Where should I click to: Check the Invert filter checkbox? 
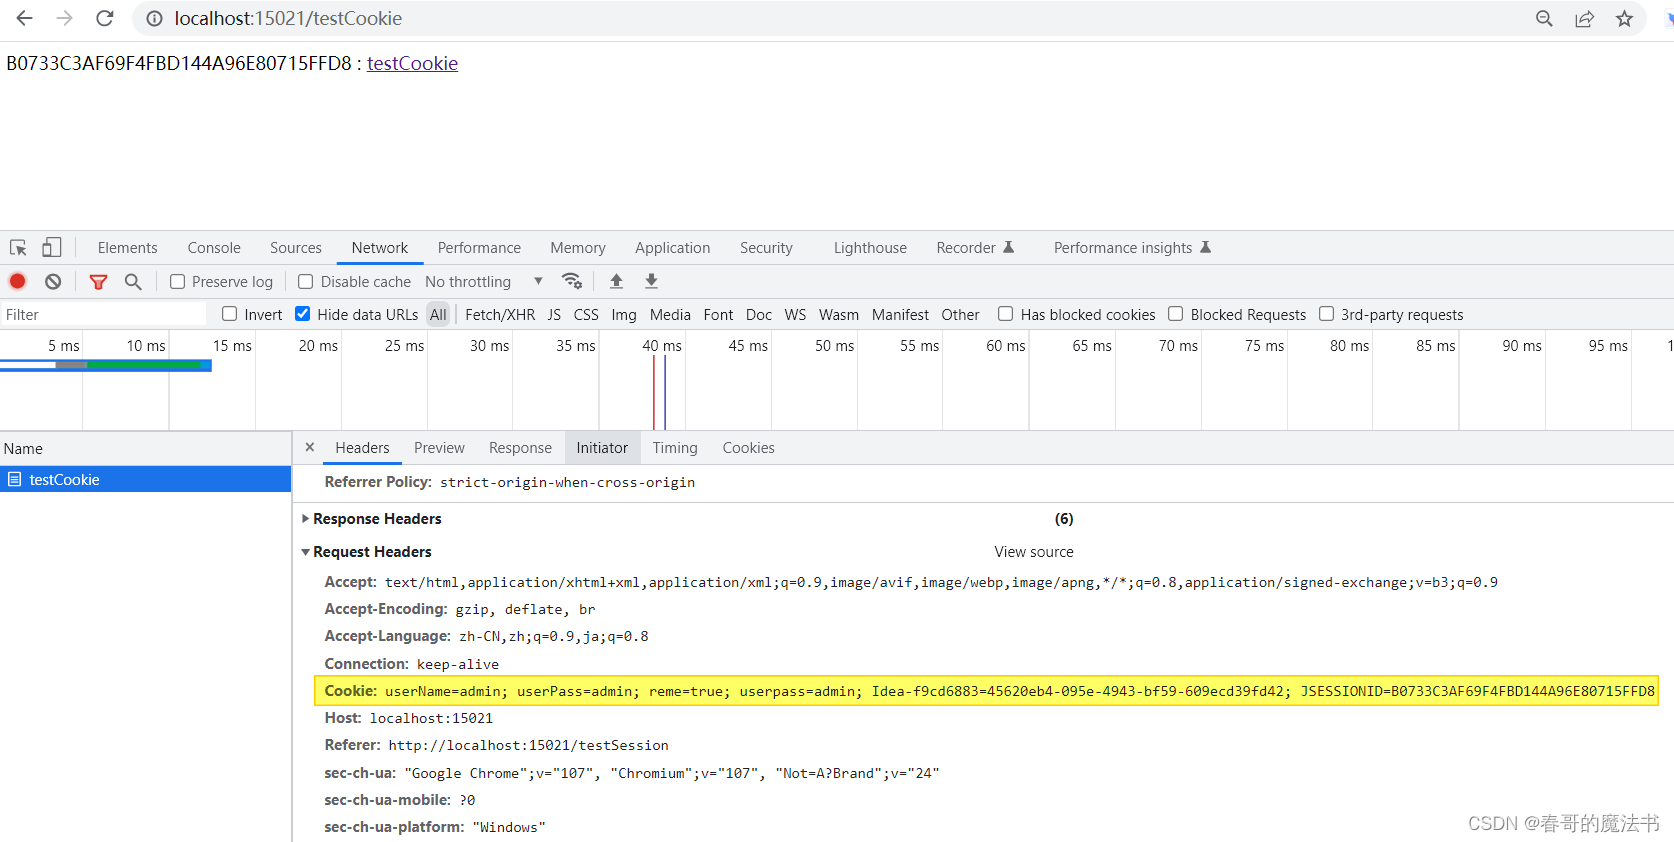tap(230, 314)
